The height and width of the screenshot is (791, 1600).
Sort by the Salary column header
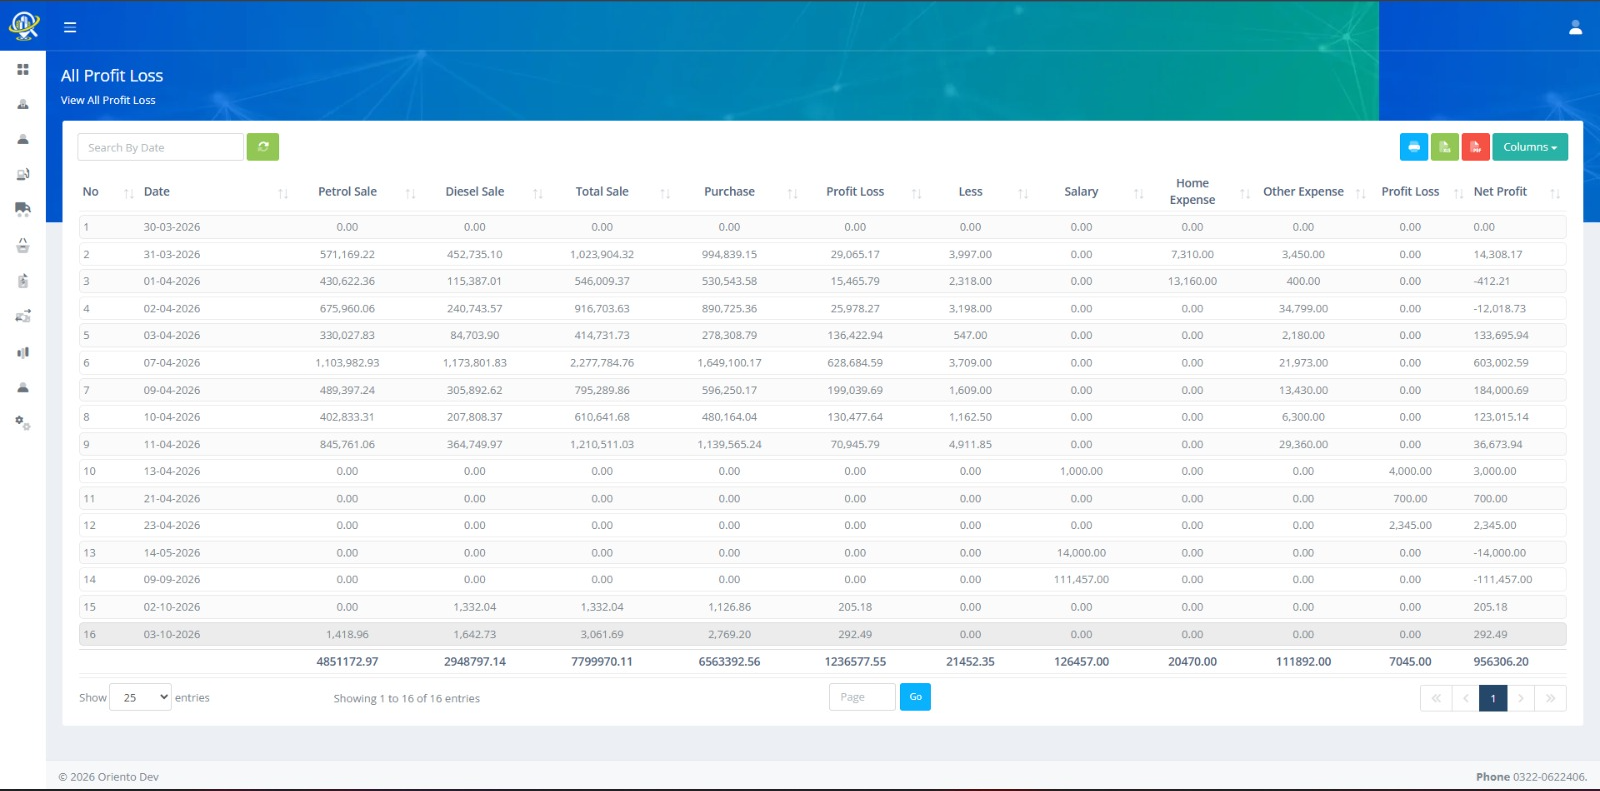(1081, 192)
